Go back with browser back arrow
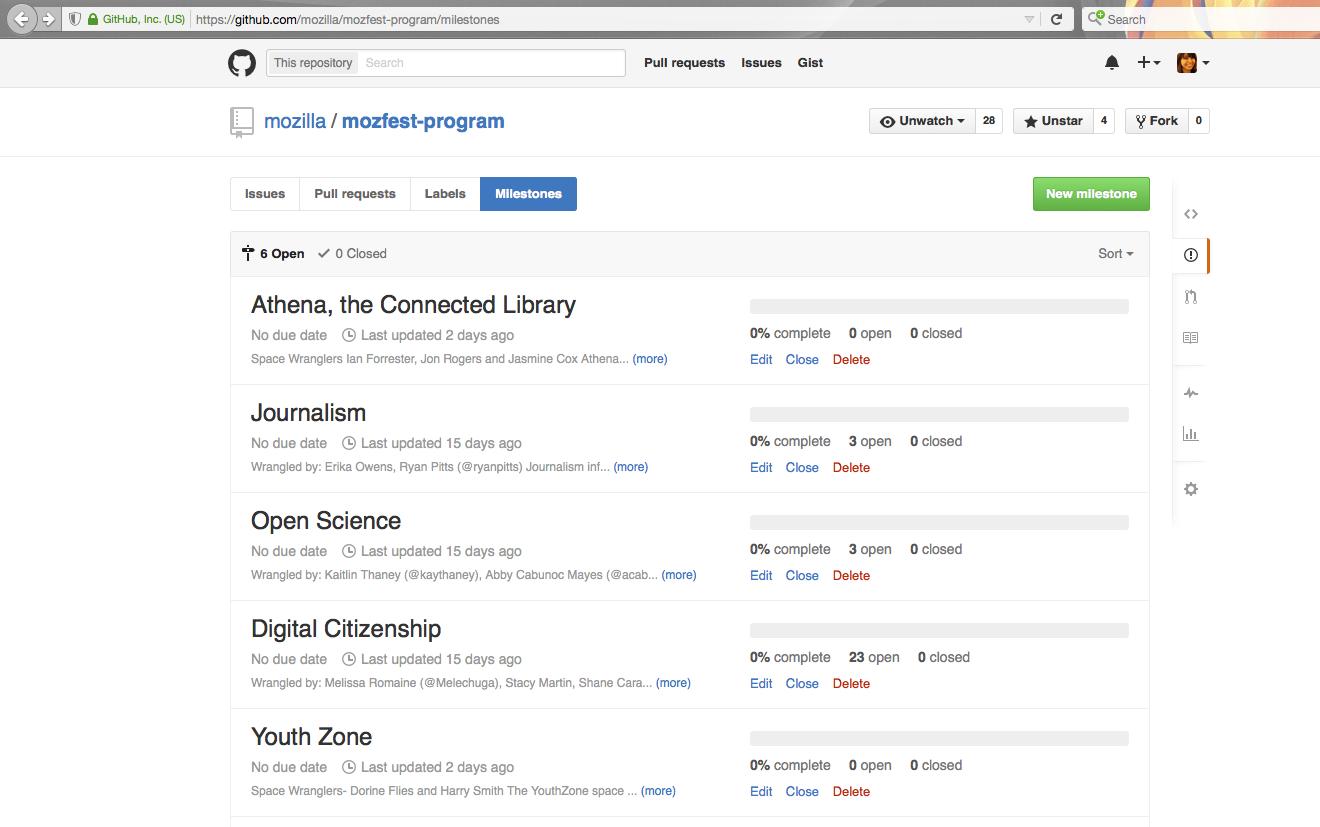 click(x=21, y=19)
